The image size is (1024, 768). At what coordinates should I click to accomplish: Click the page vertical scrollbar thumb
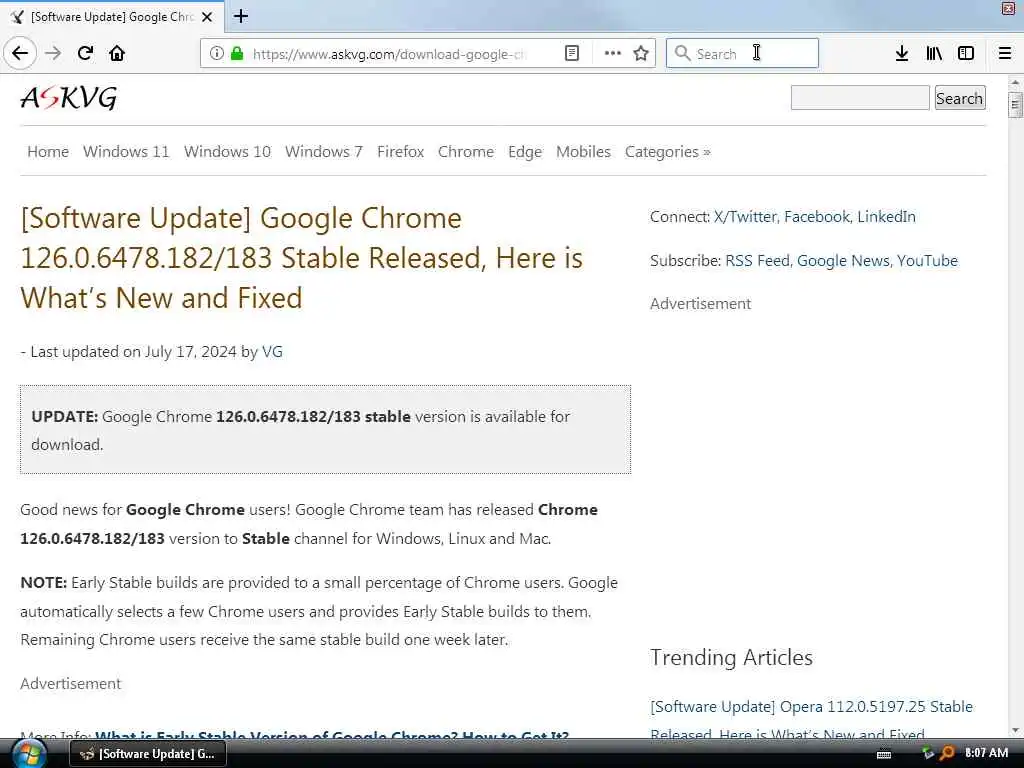pos(1015,104)
